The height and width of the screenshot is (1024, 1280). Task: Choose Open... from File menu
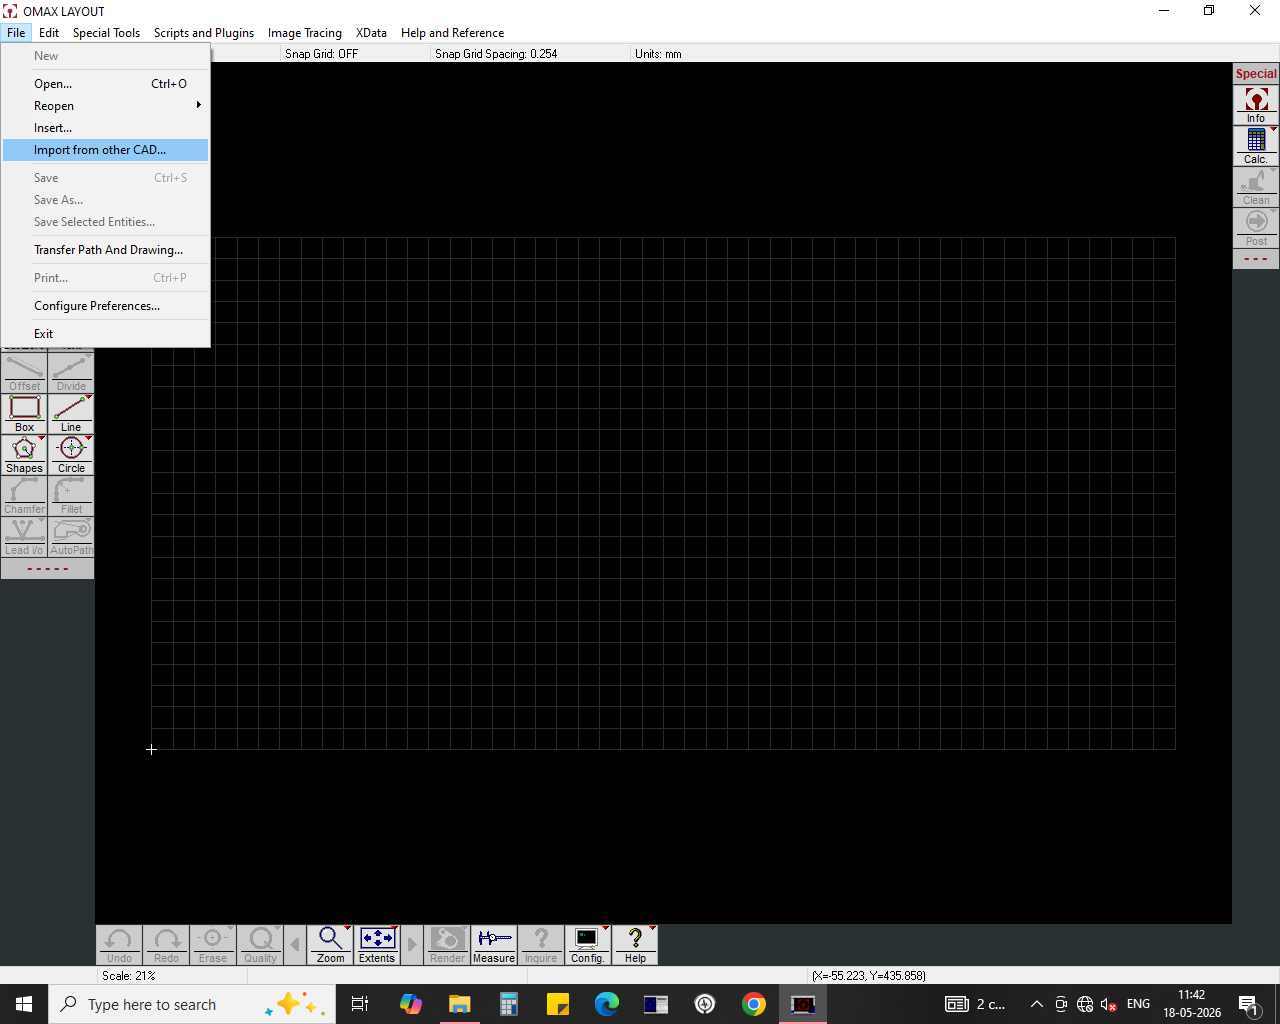105,84
